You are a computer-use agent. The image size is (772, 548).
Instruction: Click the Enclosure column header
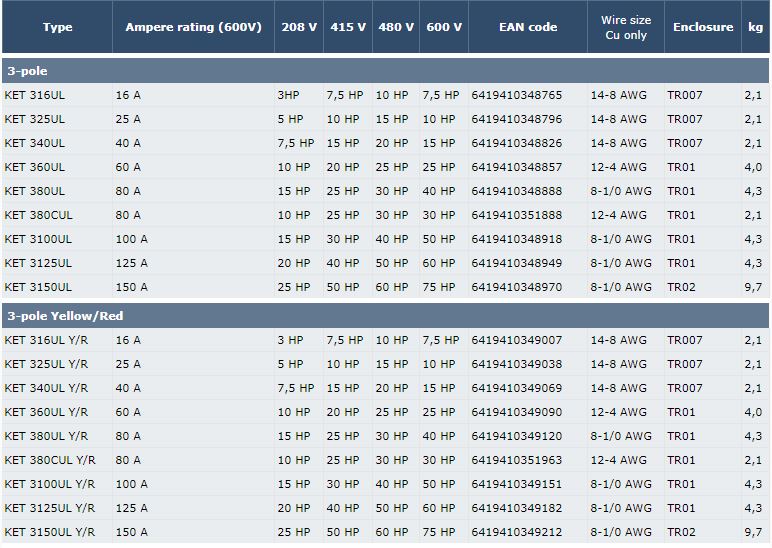pyautogui.click(x=703, y=27)
